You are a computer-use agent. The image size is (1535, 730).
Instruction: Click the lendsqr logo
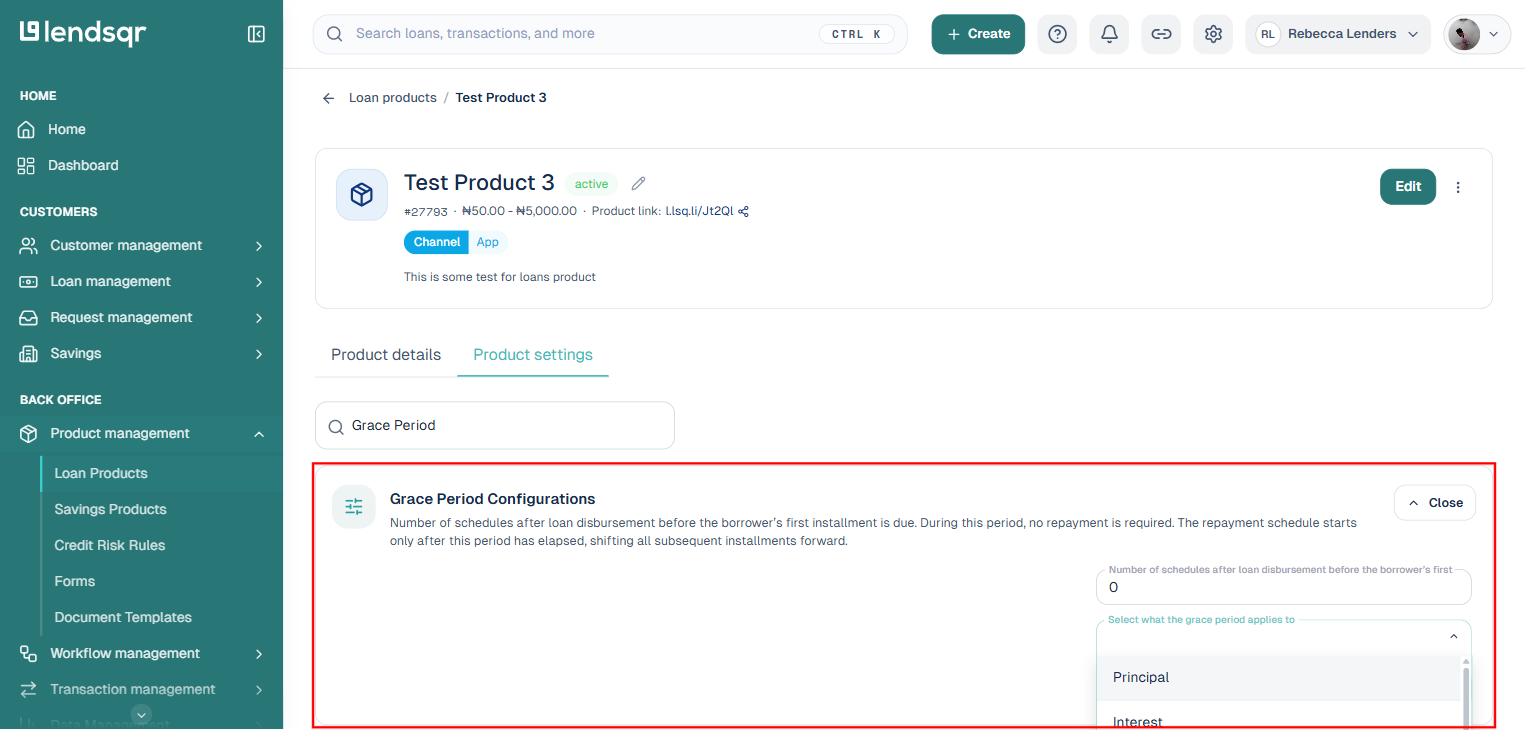point(83,34)
